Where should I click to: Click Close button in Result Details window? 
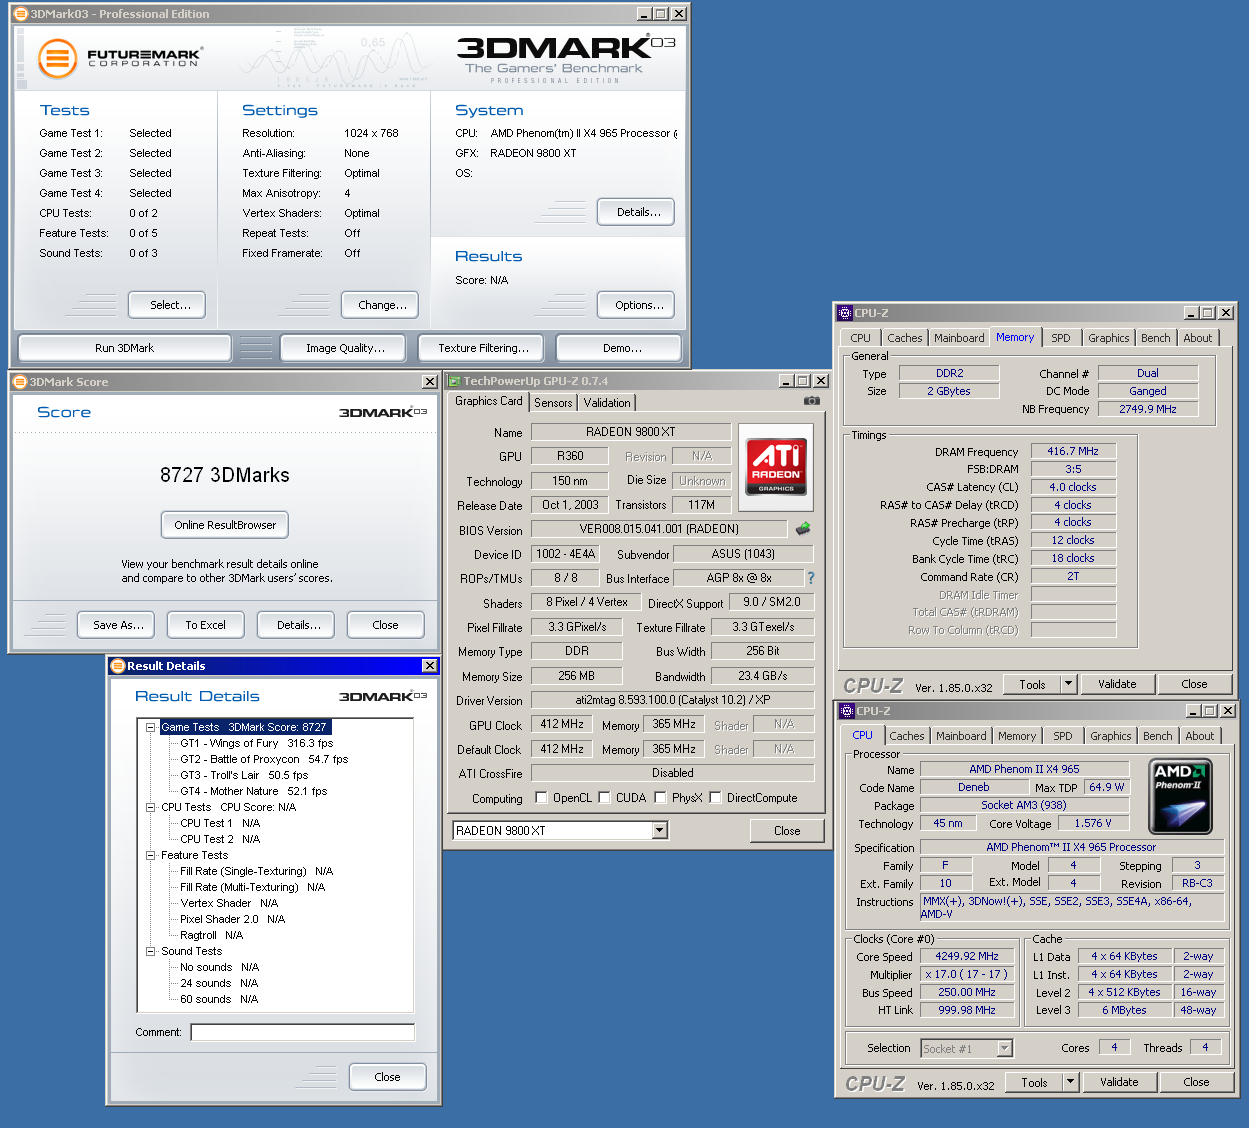point(387,1077)
